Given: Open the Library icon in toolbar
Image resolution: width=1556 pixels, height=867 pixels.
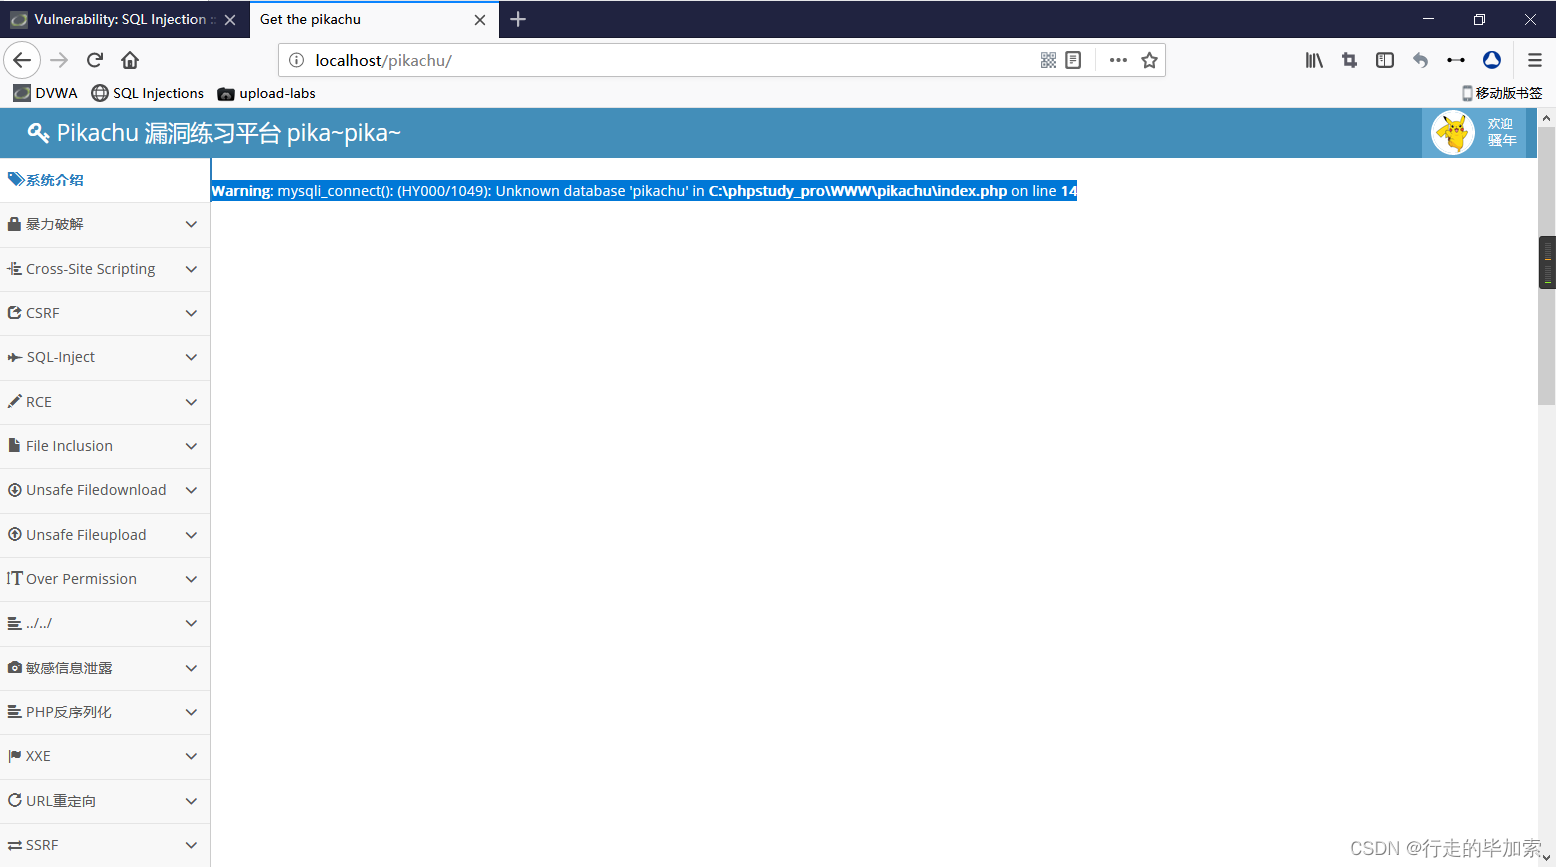Looking at the screenshot, I should pyautogui.click(x=1314, y=60).
